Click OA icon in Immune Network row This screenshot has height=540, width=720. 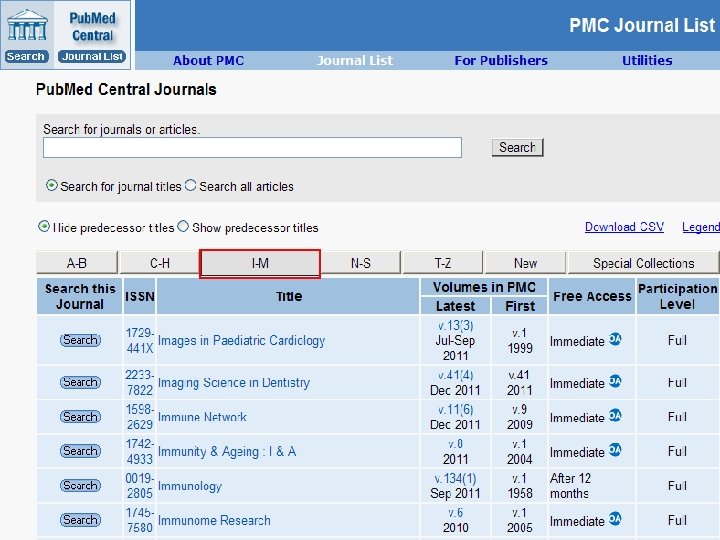(615, 416)
